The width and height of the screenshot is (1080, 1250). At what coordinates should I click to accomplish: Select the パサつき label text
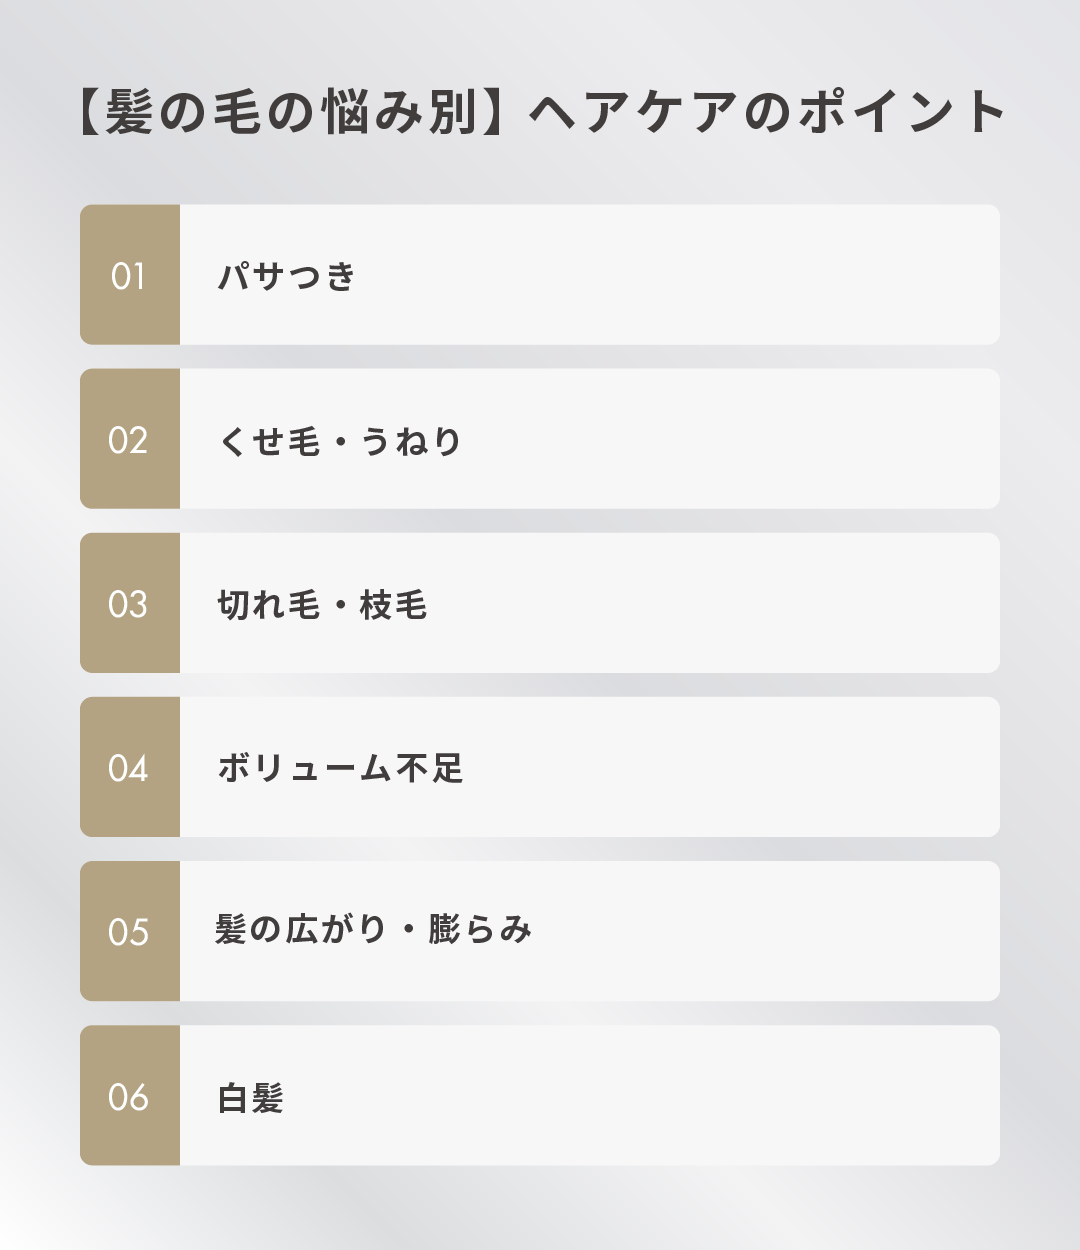coord(287,276)
